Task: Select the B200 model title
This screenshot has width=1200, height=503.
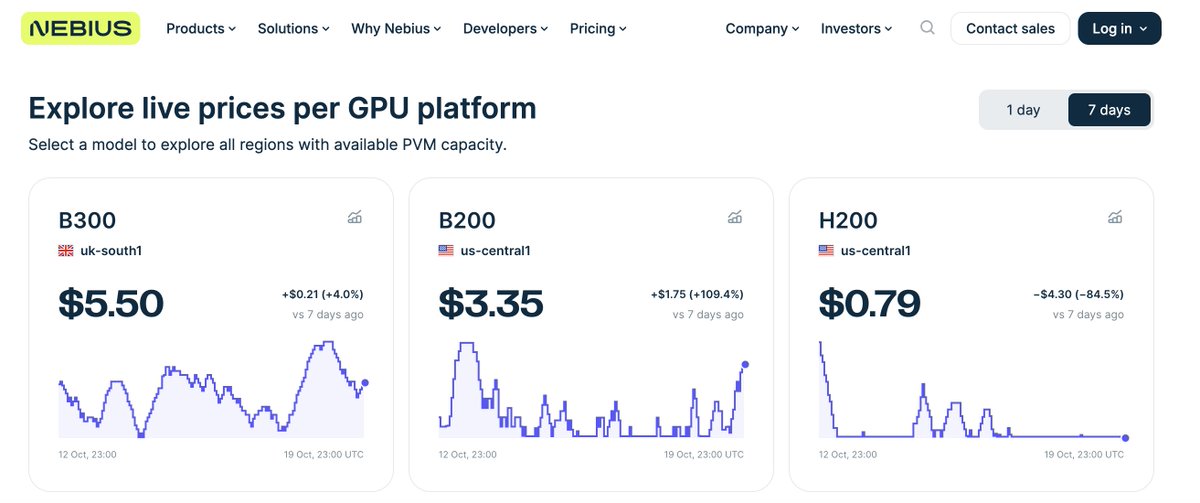Action: [x=467, y=220]
